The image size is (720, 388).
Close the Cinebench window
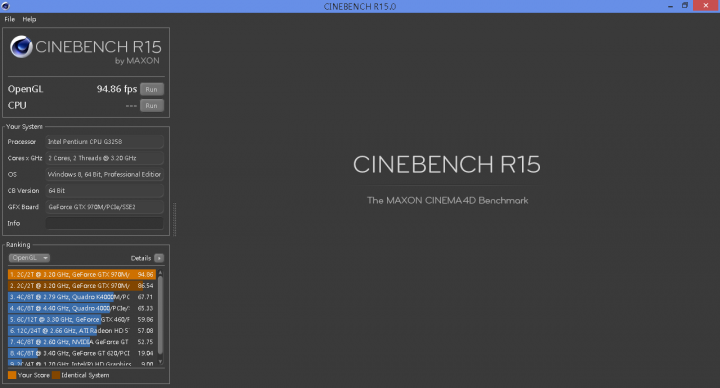(706, 6)
